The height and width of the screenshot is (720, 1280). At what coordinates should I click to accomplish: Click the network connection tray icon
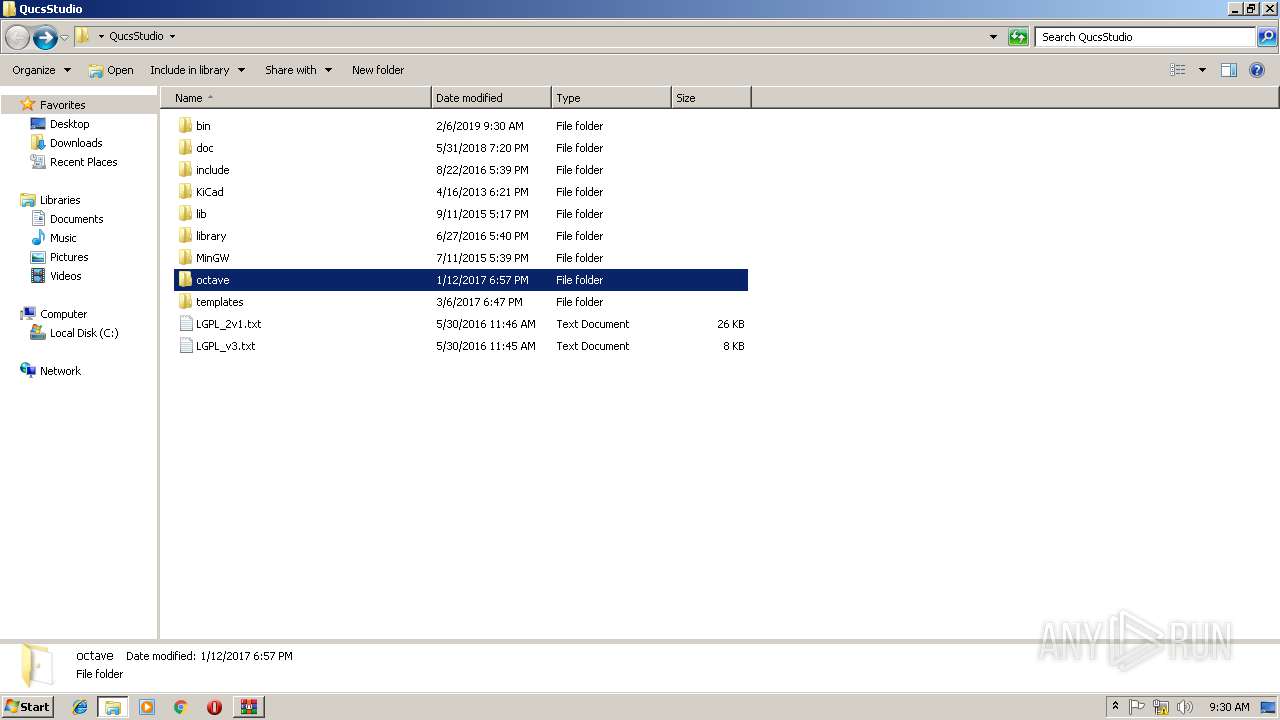[1161, 707]
